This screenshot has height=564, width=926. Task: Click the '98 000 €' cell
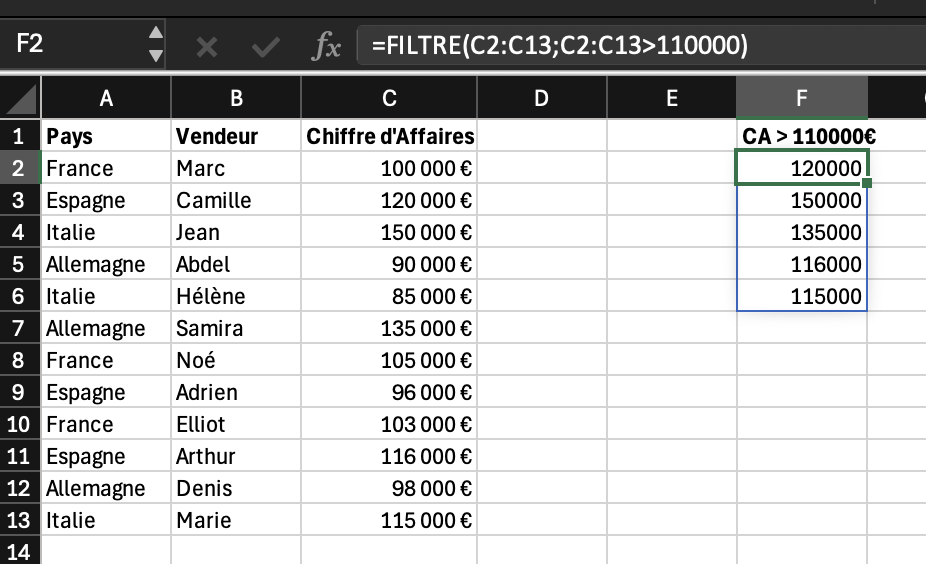click(389, 488)
